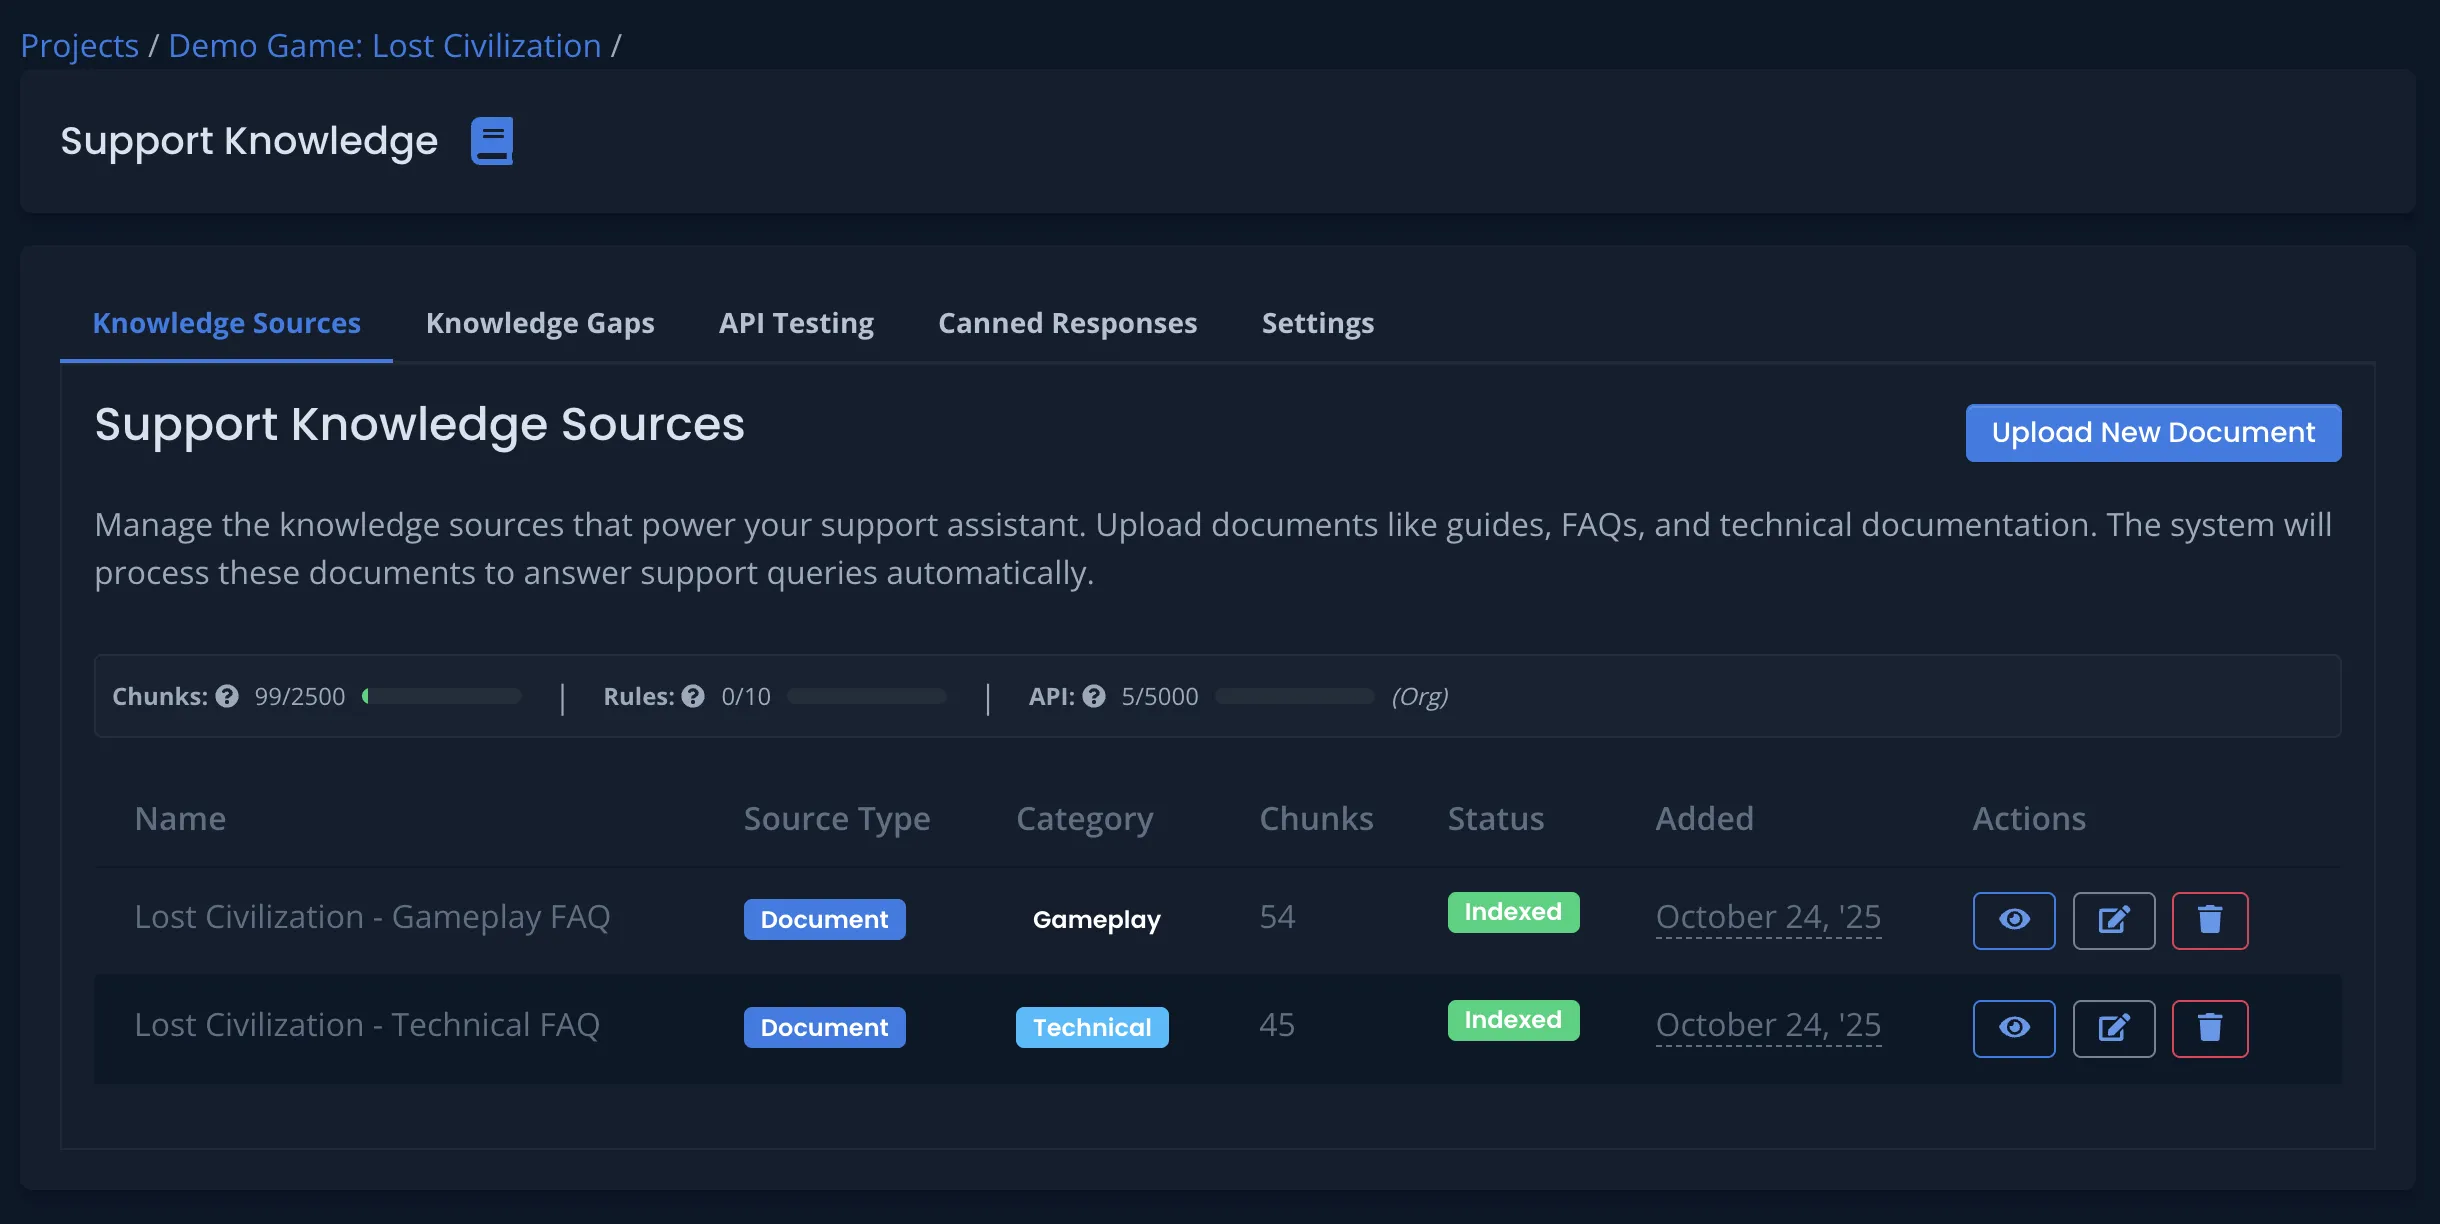The height and width of the screenshot is (1224, 2440).
Task: Click the Technical category badge
Action: (1091, 1027)
